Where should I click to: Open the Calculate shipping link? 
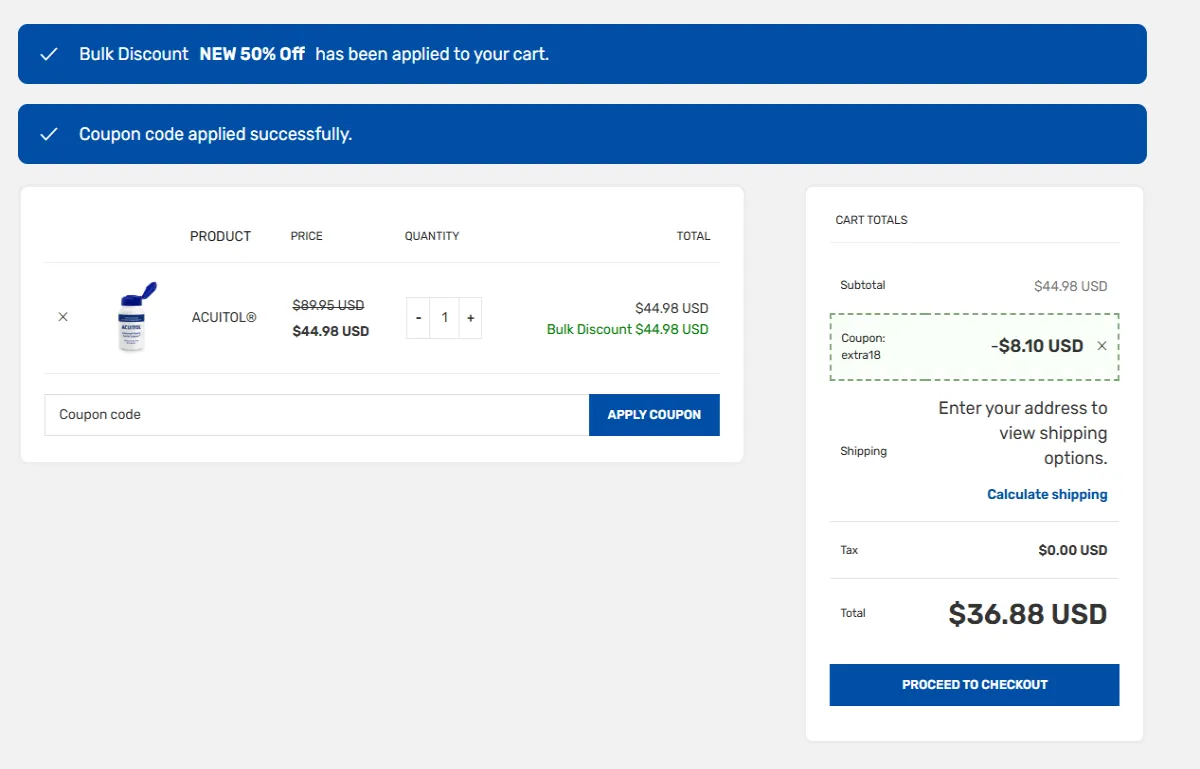pos(1047,494)
